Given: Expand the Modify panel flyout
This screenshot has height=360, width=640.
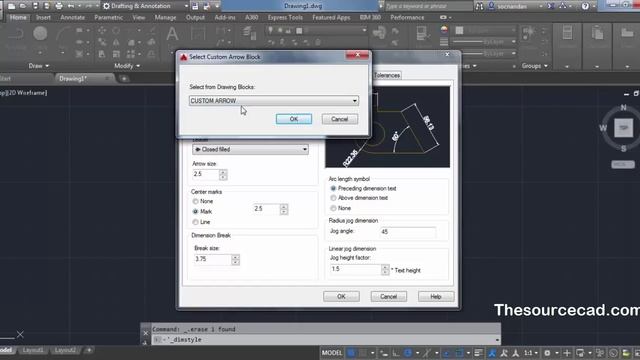Looking at the screenshot, I should [127, 66].
